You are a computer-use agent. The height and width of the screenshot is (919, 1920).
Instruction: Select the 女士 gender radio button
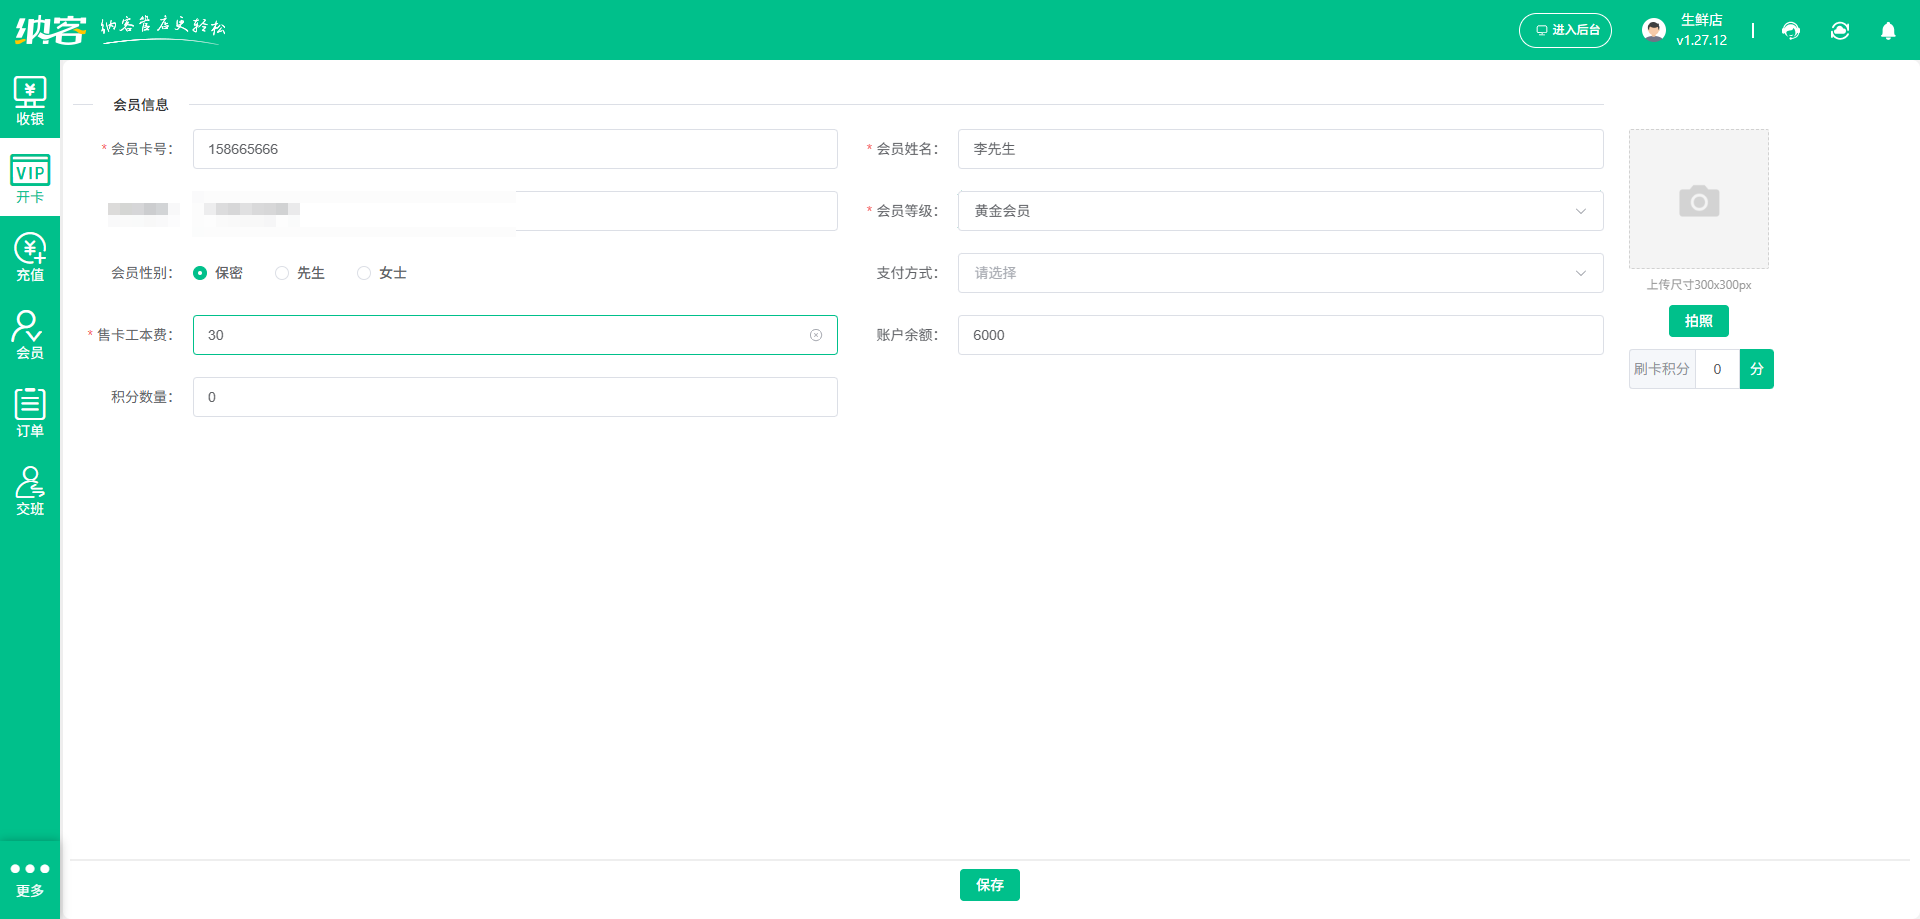click(364, 273)
